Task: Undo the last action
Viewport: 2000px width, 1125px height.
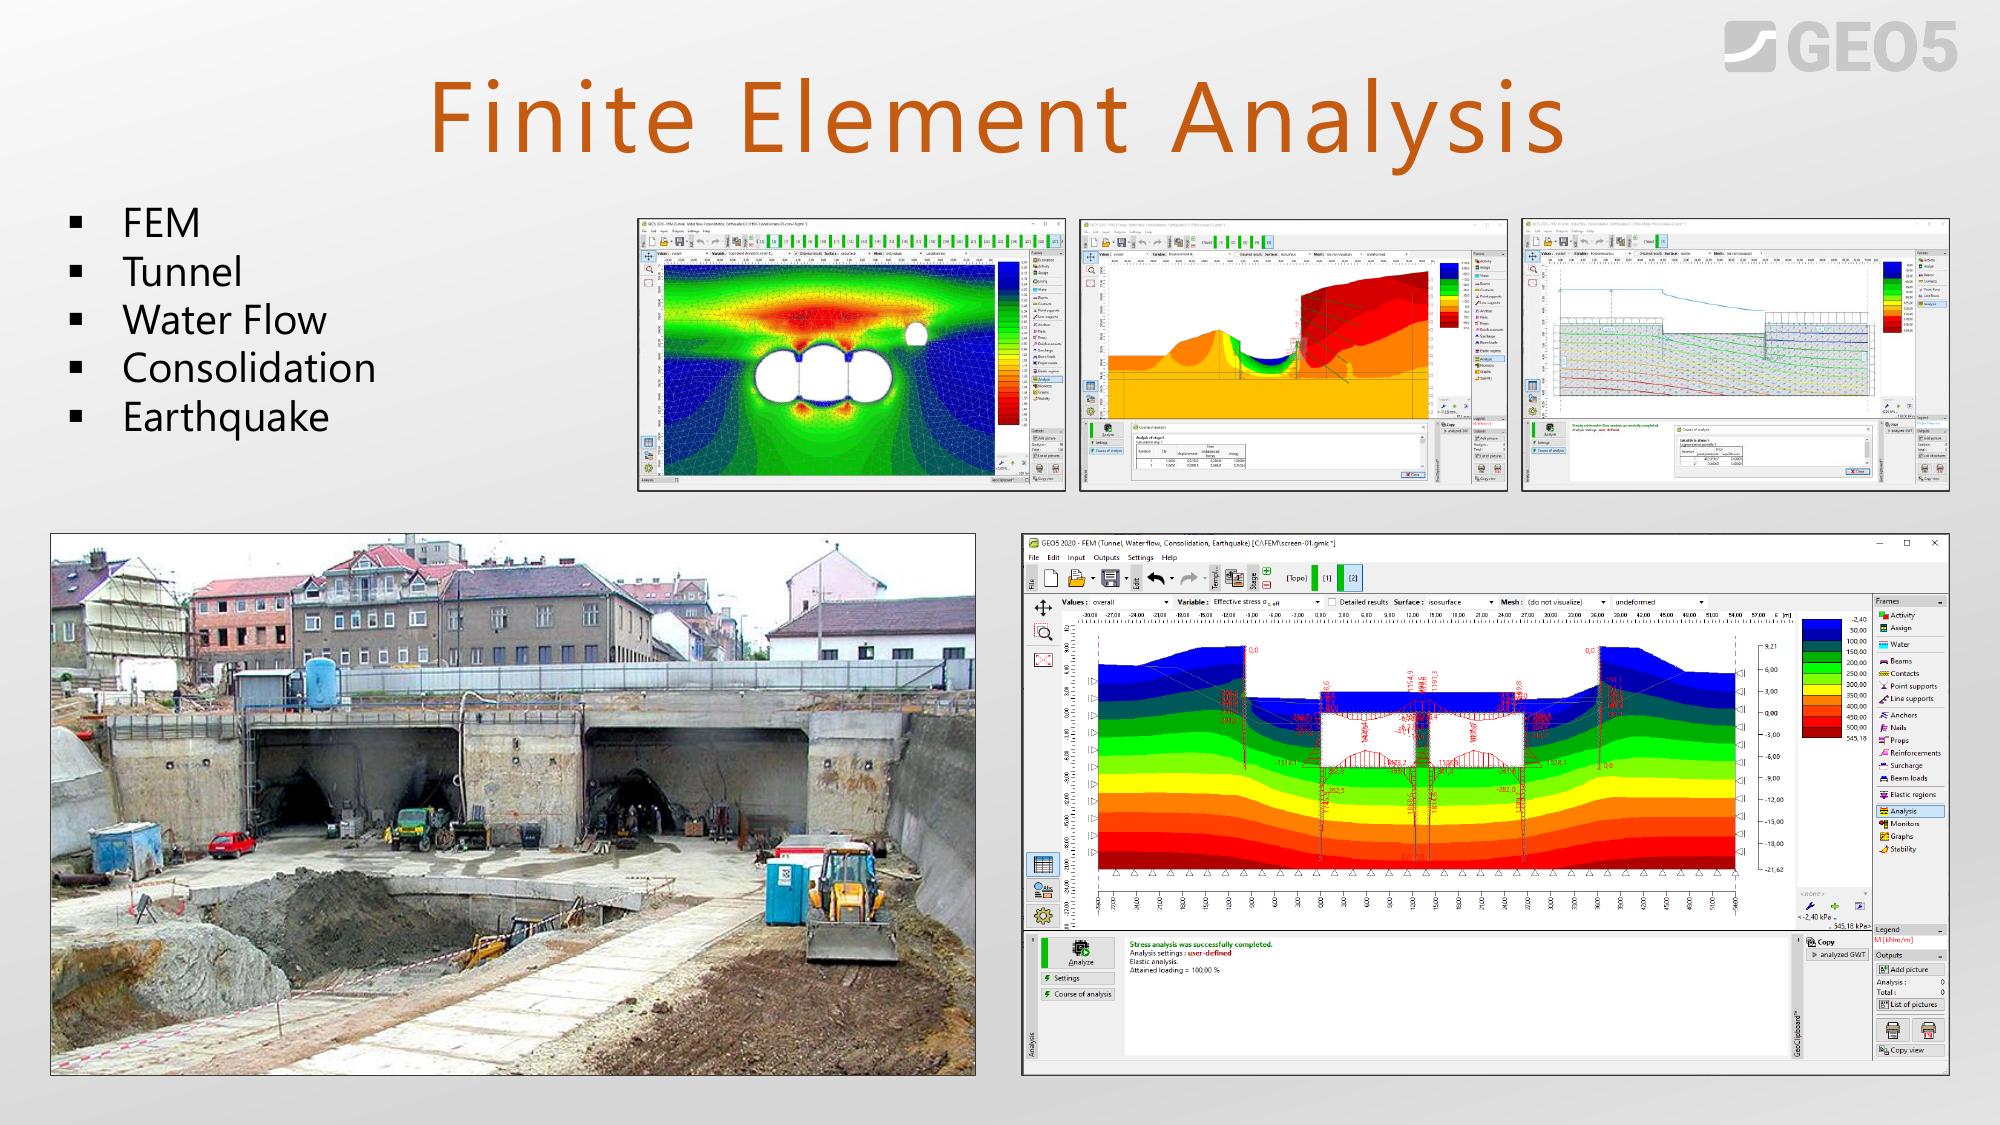Action: pos(1157,578)
